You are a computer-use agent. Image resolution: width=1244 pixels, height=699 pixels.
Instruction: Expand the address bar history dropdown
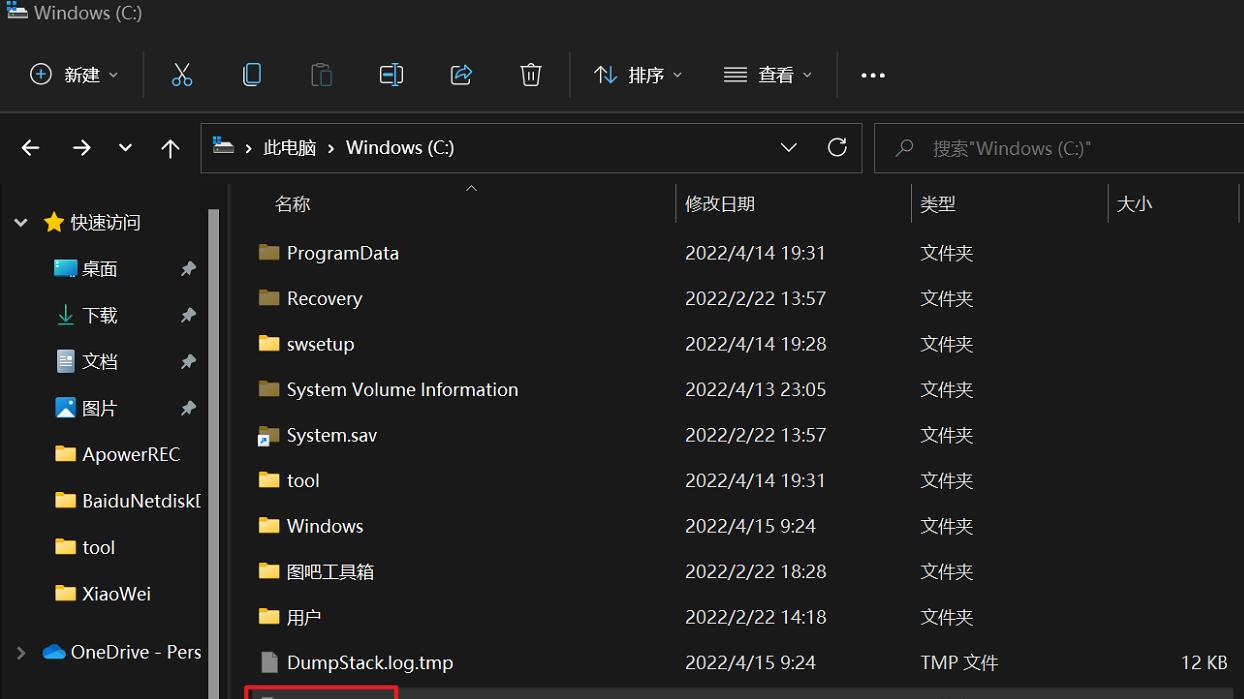[x=789, y=148]
